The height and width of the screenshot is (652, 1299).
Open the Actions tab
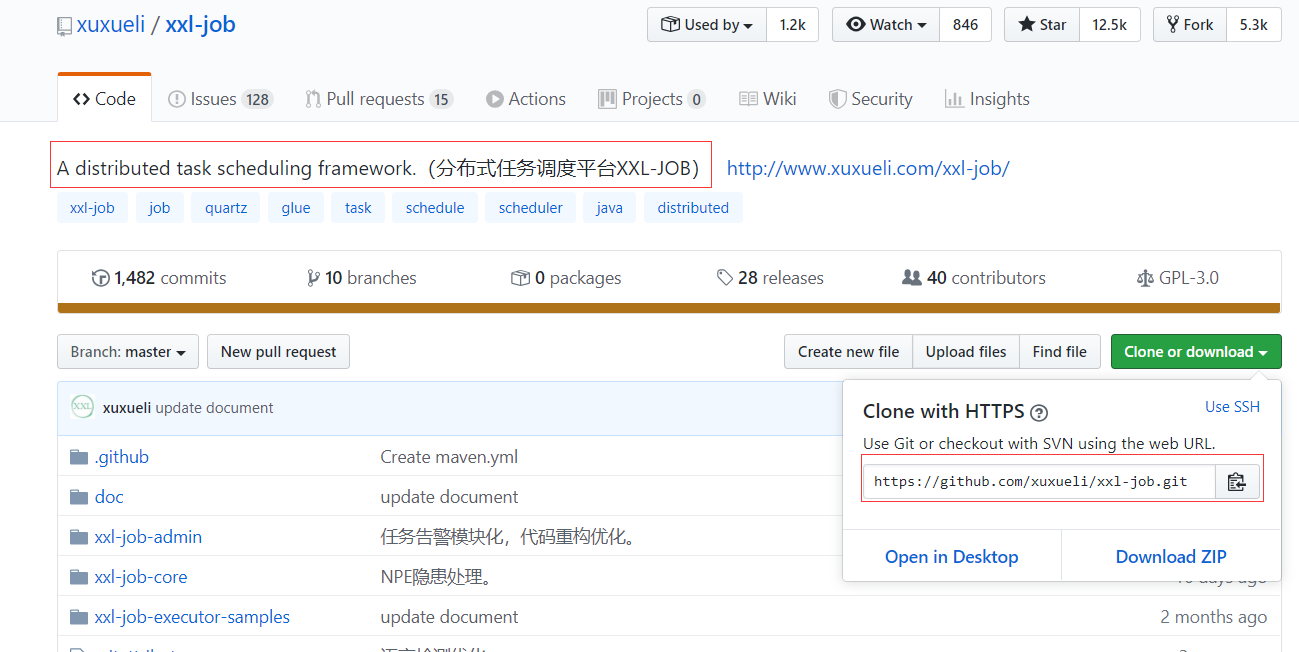[526, 98]
